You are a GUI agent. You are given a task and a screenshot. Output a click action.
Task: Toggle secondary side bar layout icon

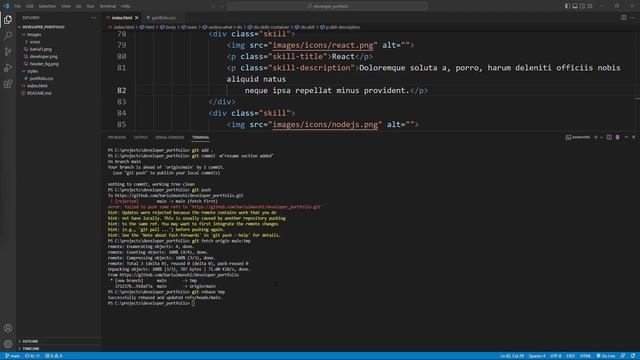(x=582, y=6)
